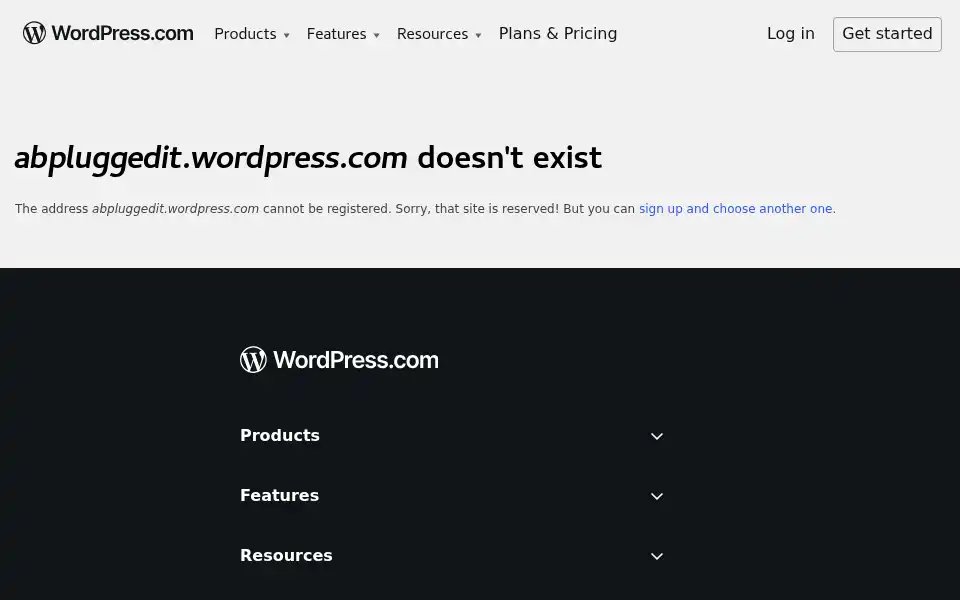The width and height of the screenshot is (960, 600).
Task: Click the footer Resources heading
Action: coord(286,555)
